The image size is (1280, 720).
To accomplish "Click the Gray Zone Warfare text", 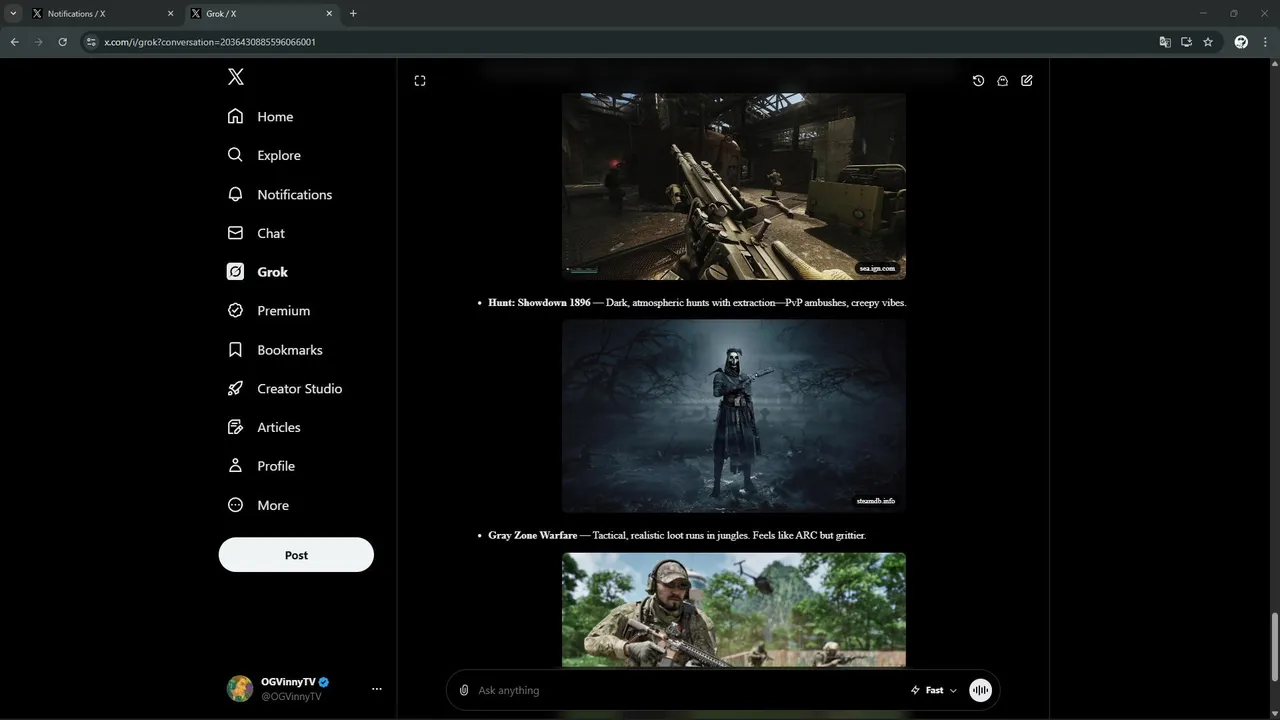I will 533,535.
